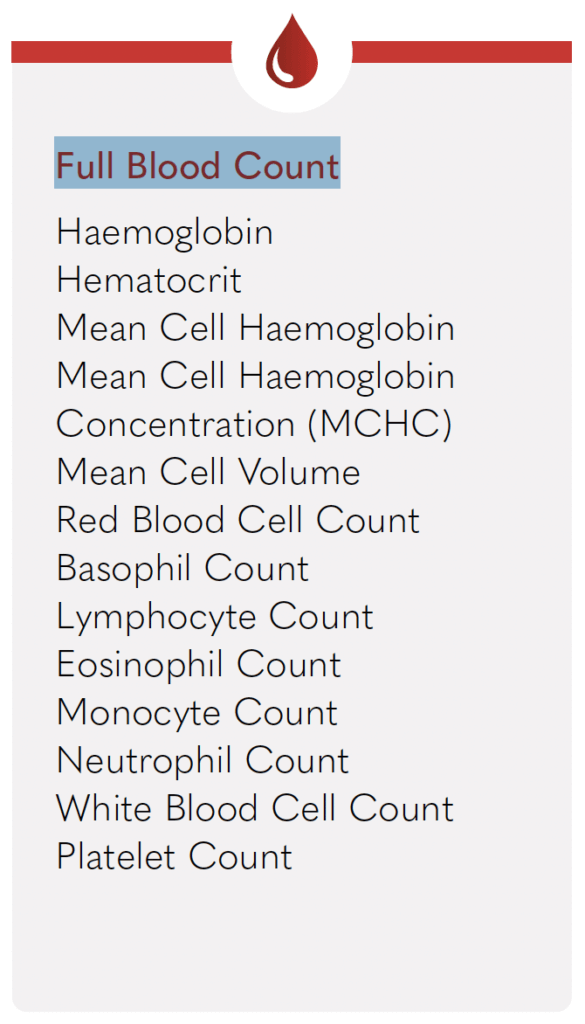Click empty grey card area below Platelet Count

click(x=292, y=940)
